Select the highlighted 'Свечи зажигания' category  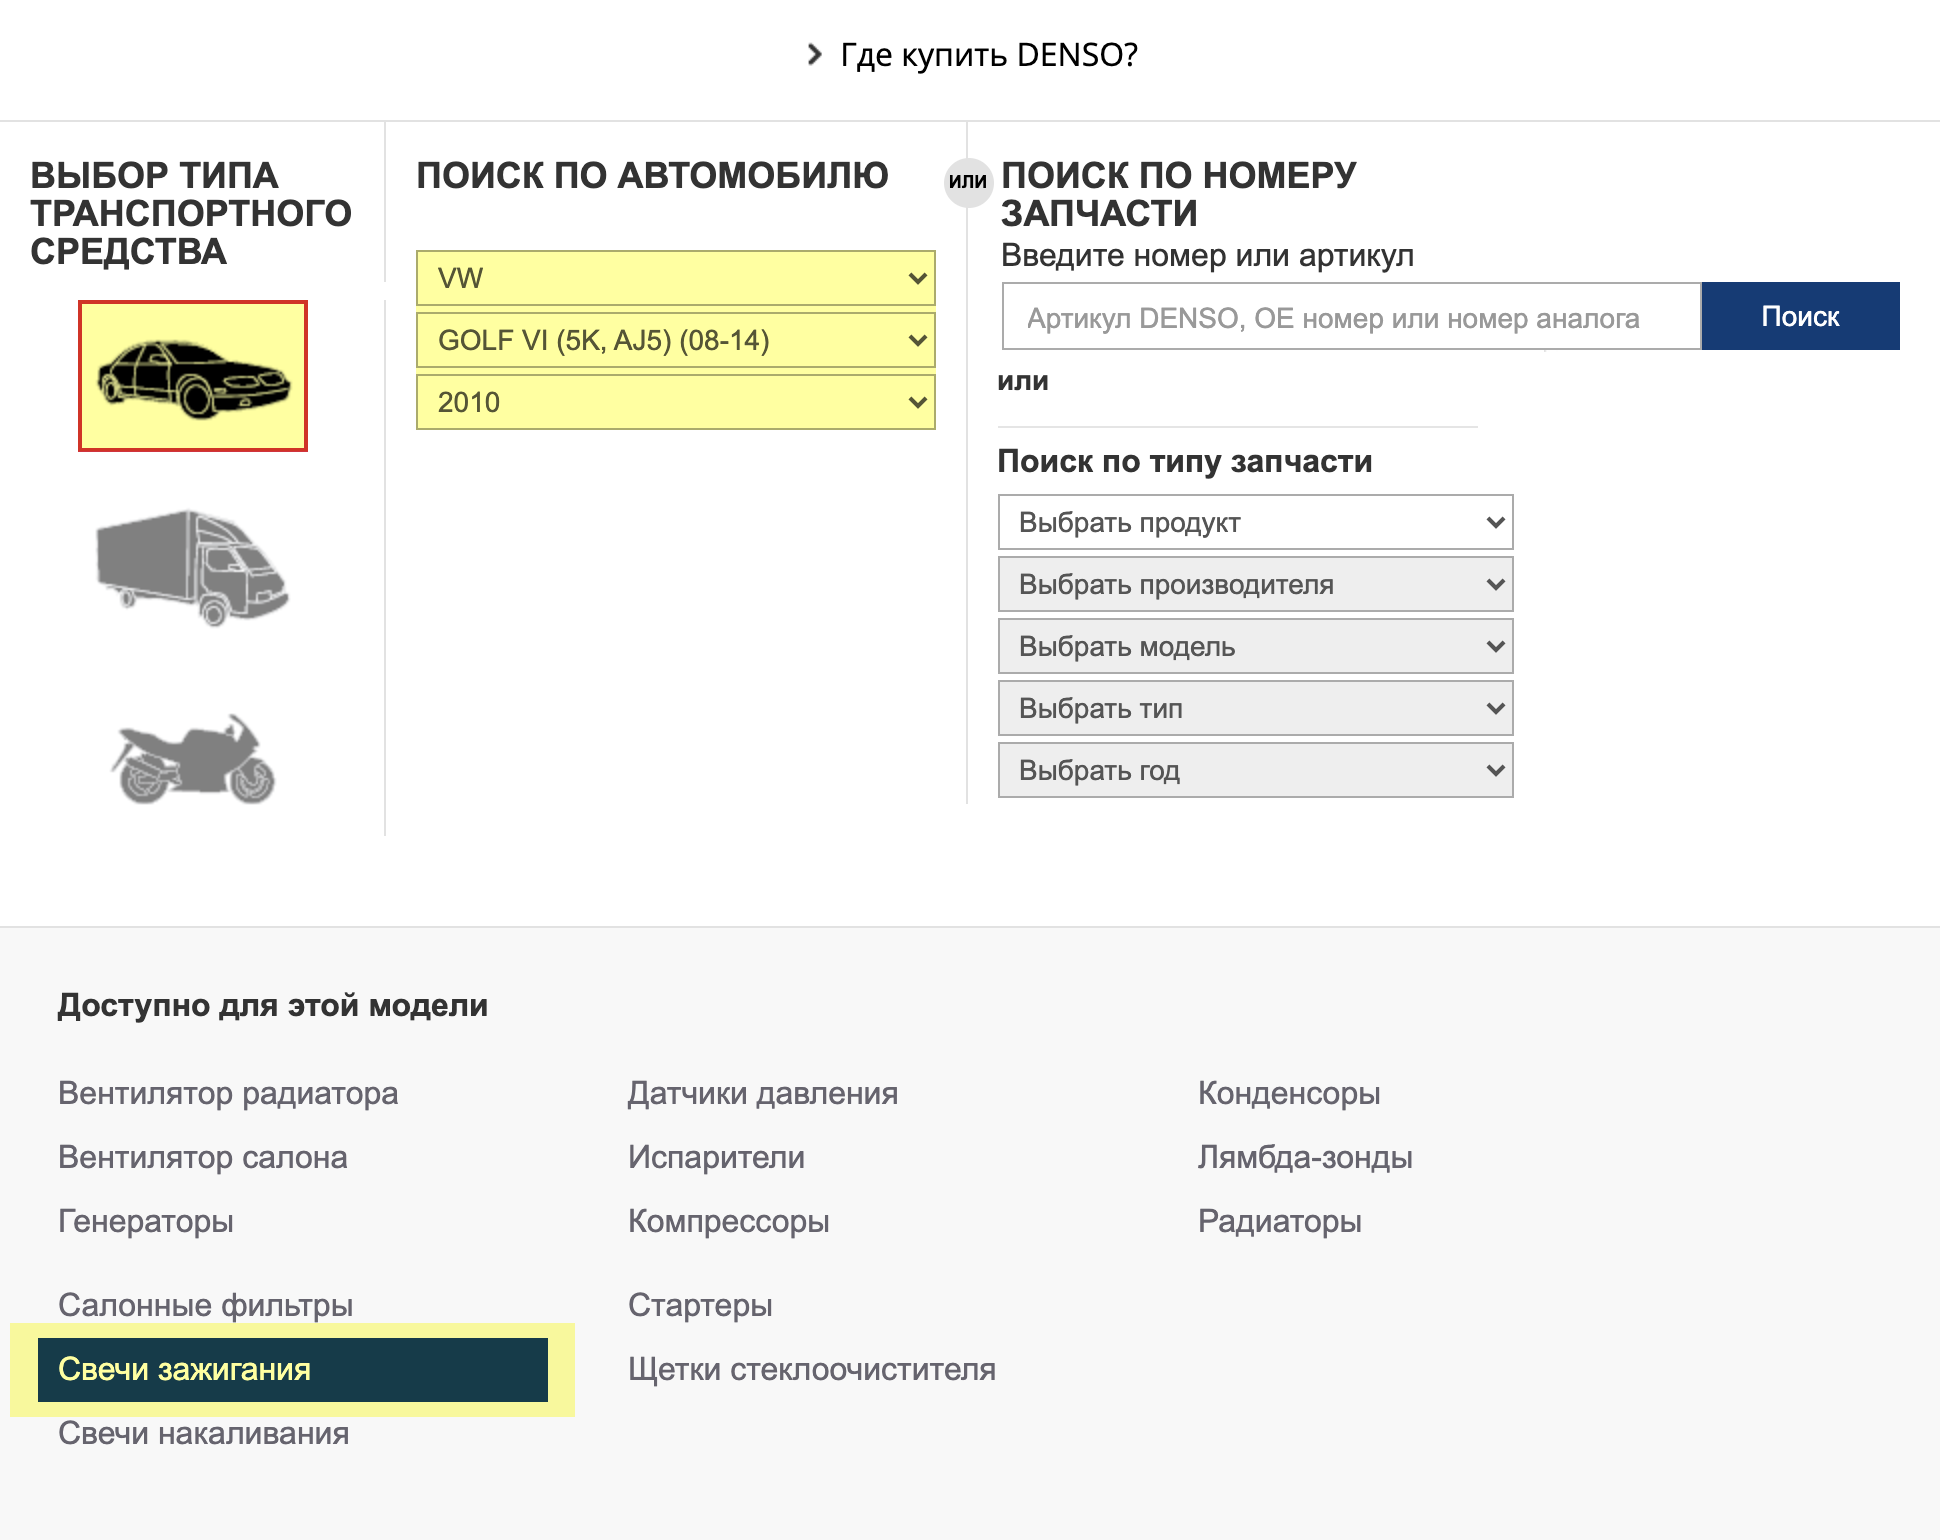[293, 1369]
